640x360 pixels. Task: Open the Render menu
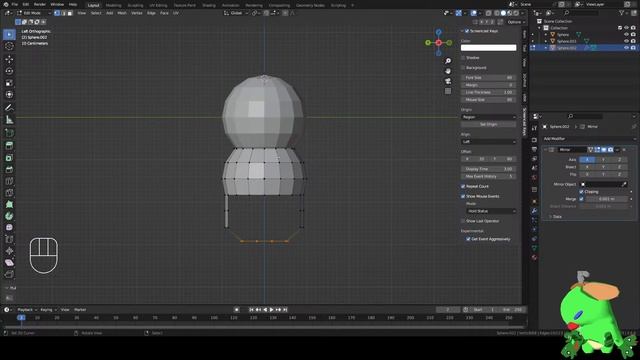pos(40,4)
